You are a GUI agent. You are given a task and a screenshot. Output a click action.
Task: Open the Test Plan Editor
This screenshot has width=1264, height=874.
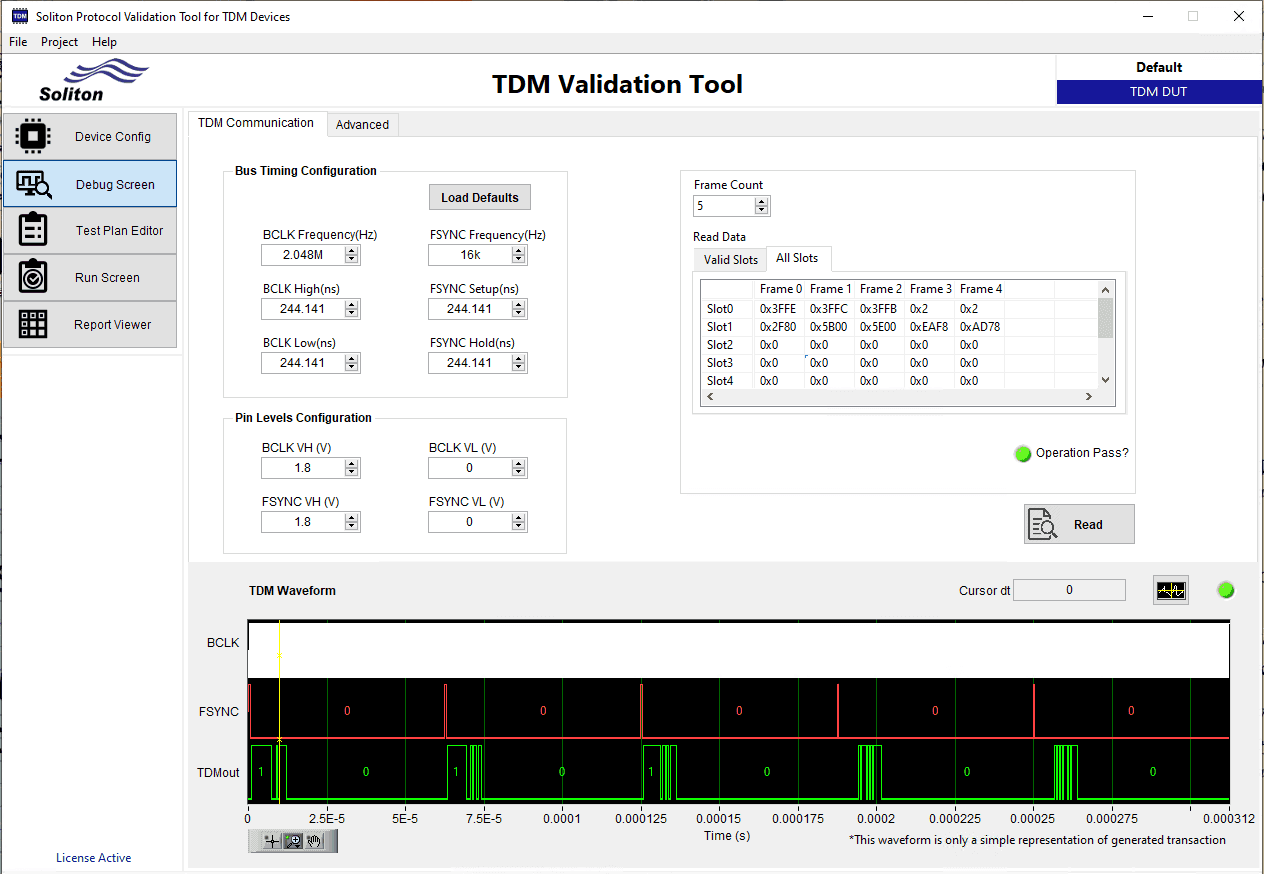click(x=90, y=230)
